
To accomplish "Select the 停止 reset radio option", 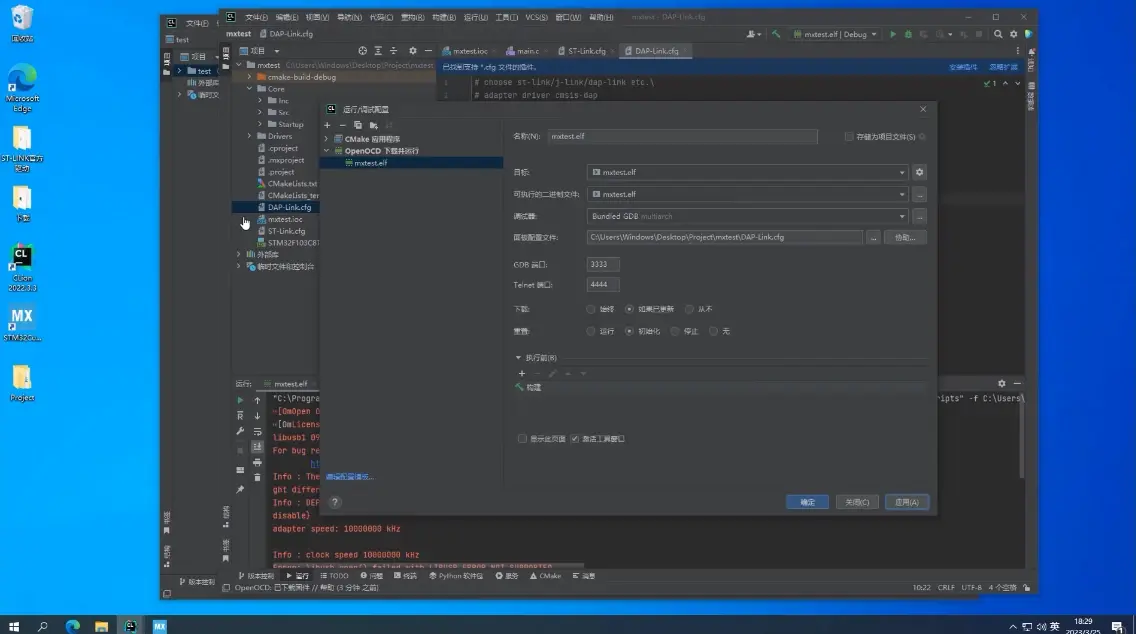I will [676, 330].
